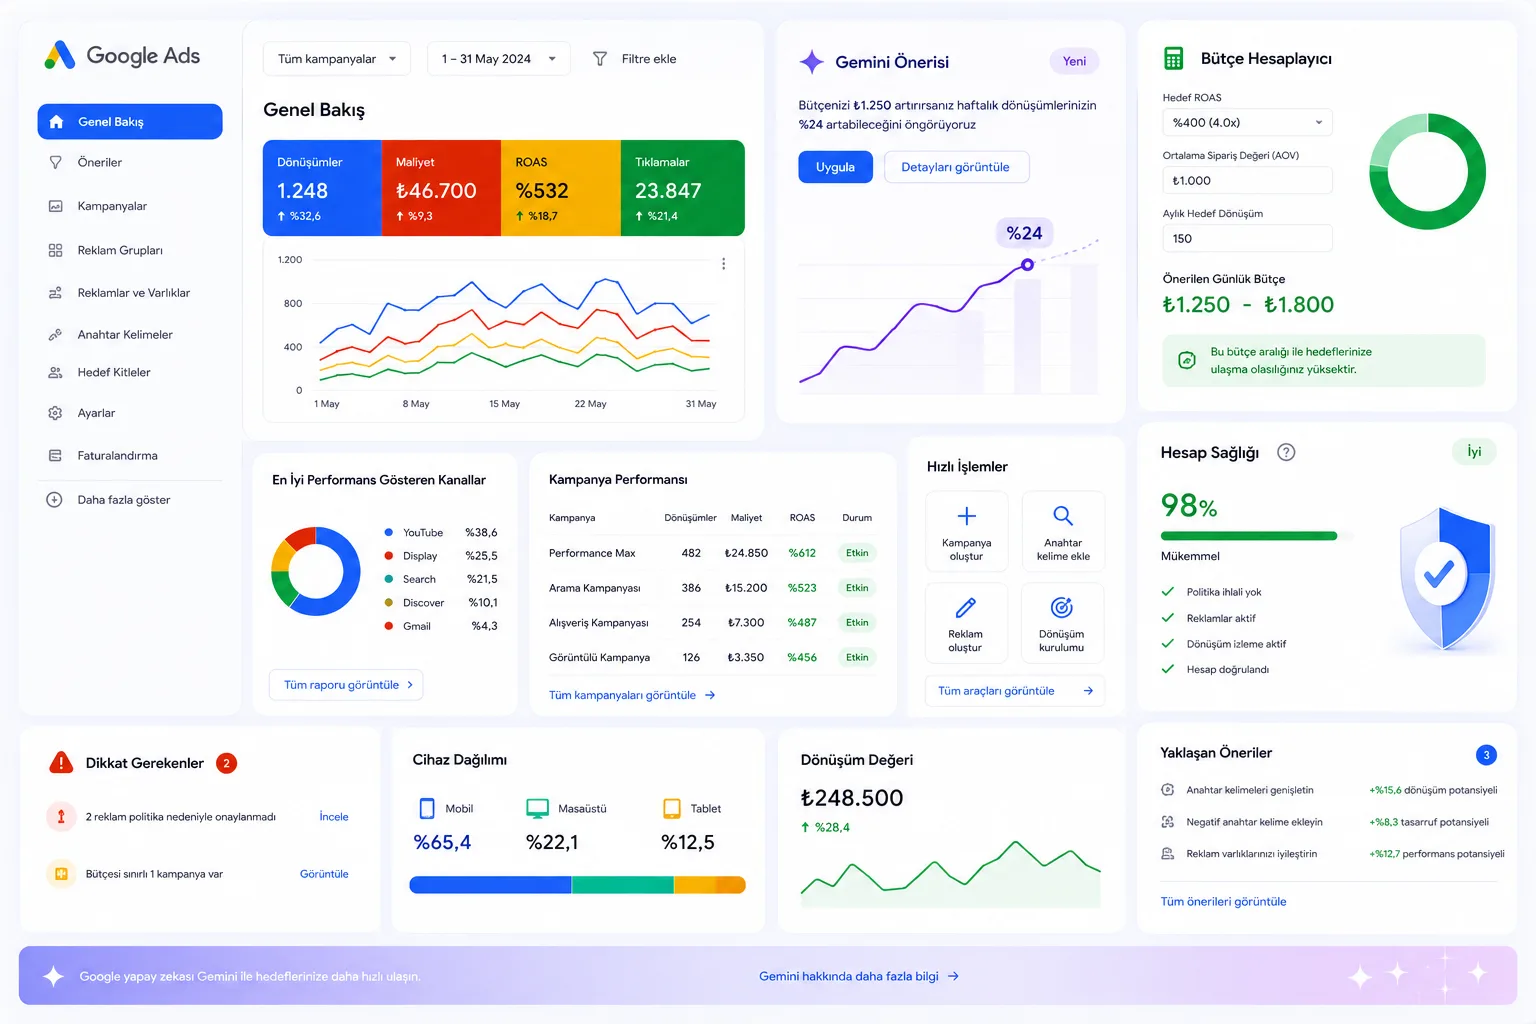
Task: Click Görüntüle for budget limited campaign
Action: (x=324, y=874)
